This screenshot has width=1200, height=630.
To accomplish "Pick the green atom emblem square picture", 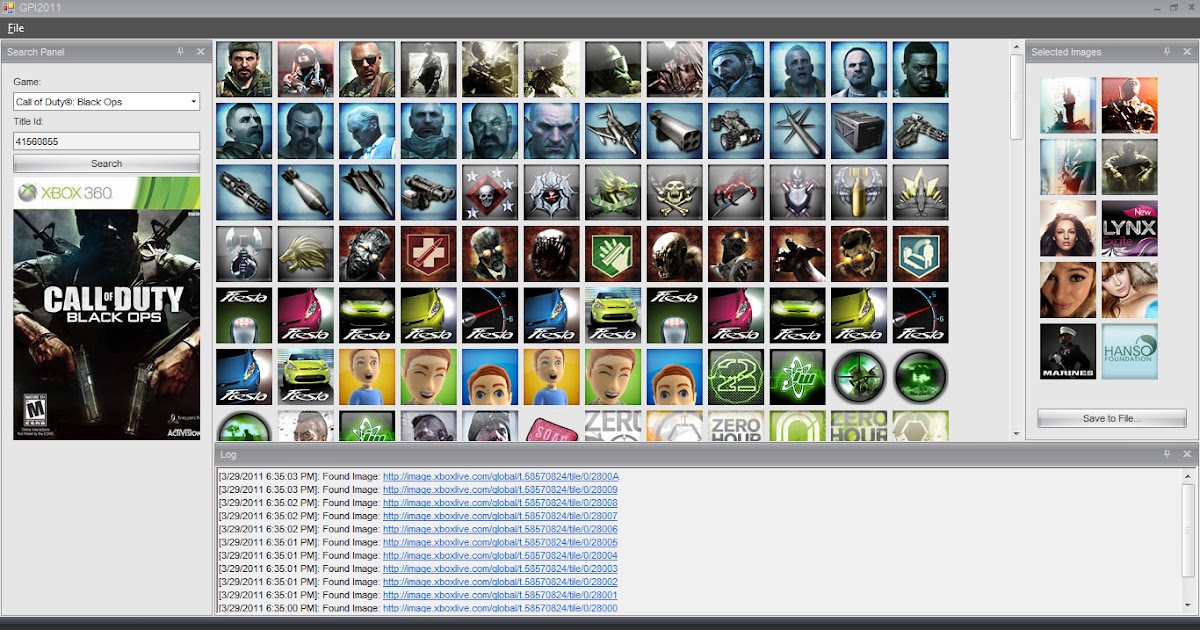I will click(798, 377).
